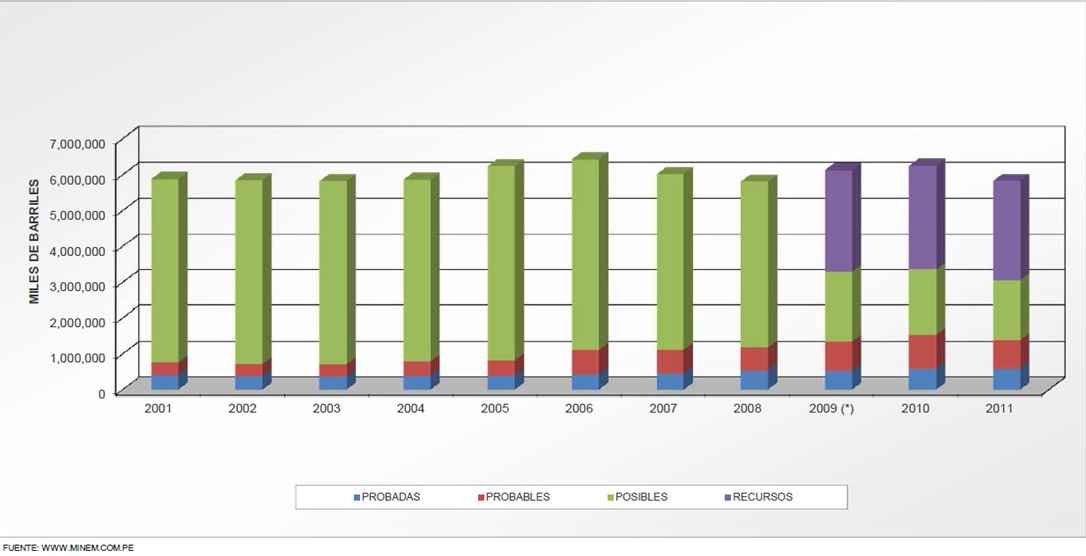1086x556 pixels.
Task: Click the green segment of the 2010 bar
Action: (x=922, y=302)
